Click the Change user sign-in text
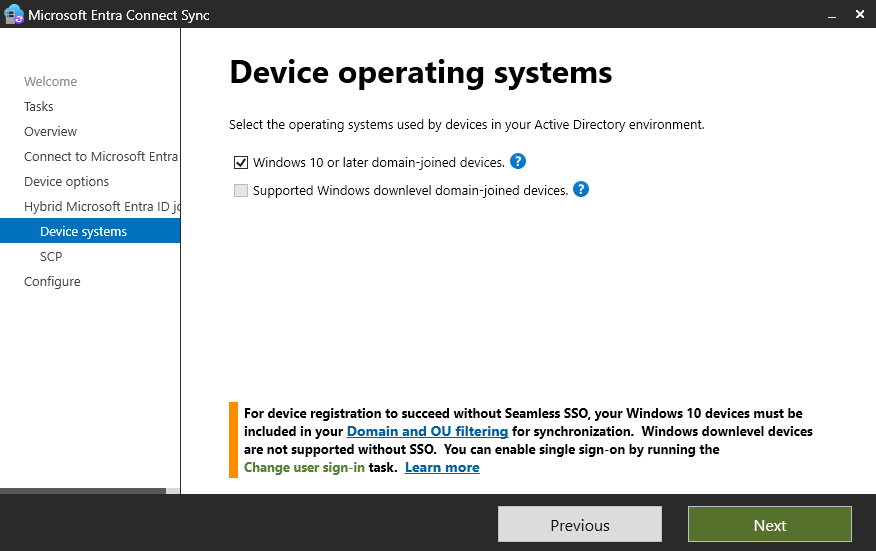This screenshot has width=876, height=551. (304, 467)
